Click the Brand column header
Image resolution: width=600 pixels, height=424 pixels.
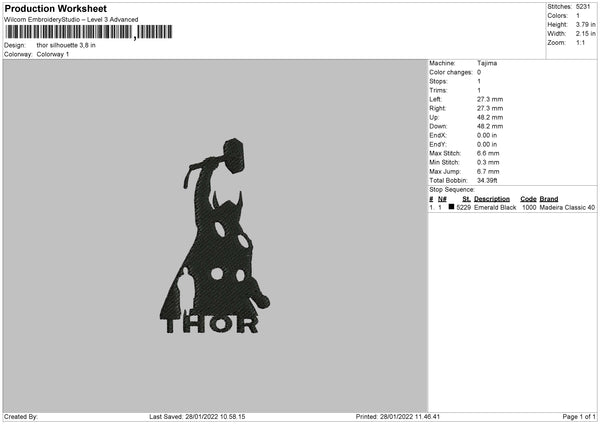(549, 199)
